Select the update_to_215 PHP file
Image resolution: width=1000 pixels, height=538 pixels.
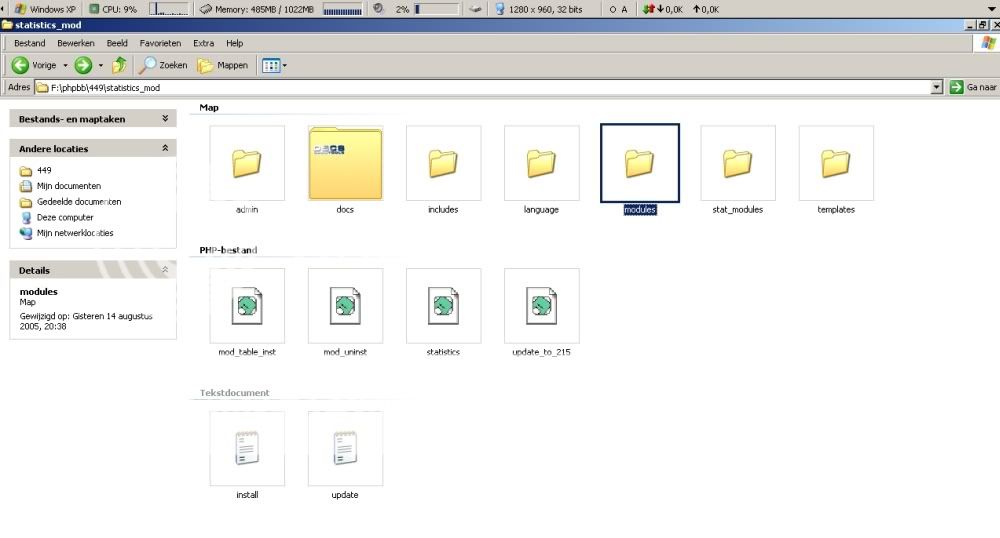pyautogui.click(x=541, y=306)
